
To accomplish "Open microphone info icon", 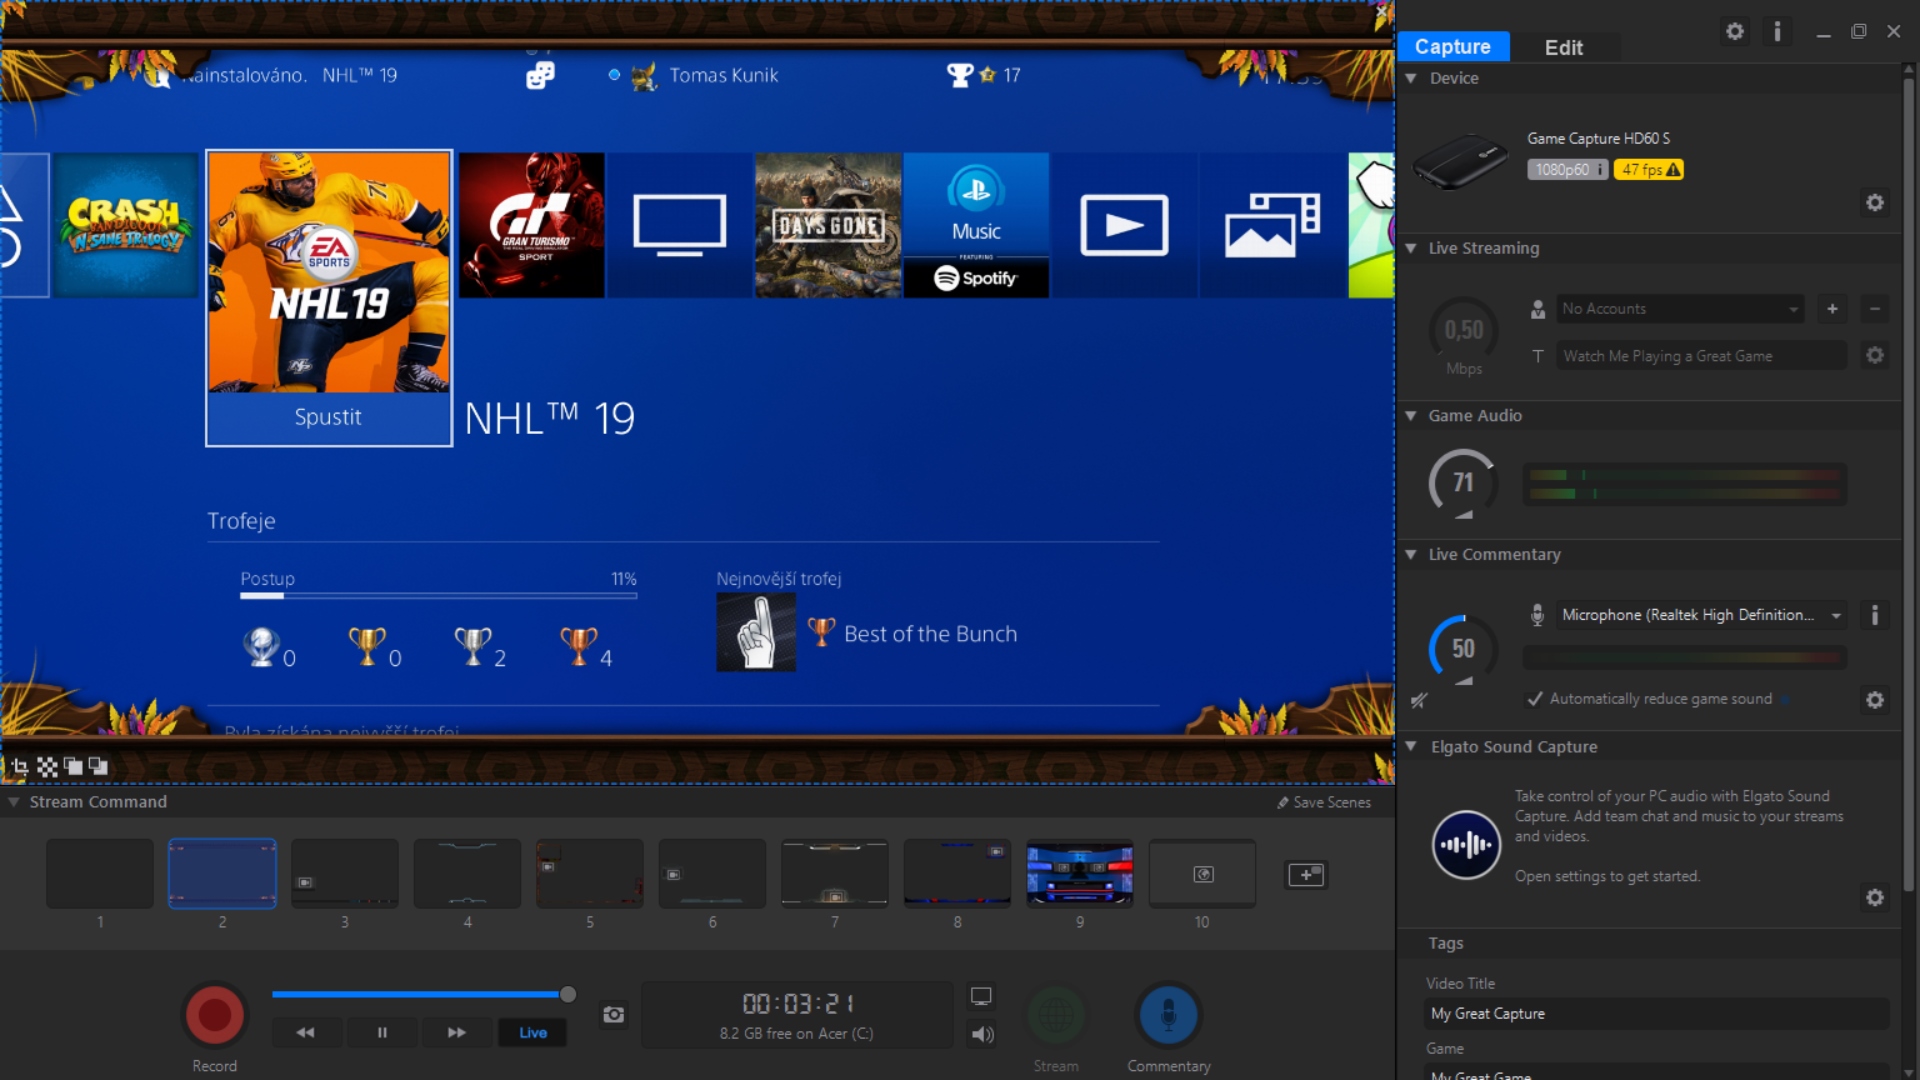I will click(1875, 615).
